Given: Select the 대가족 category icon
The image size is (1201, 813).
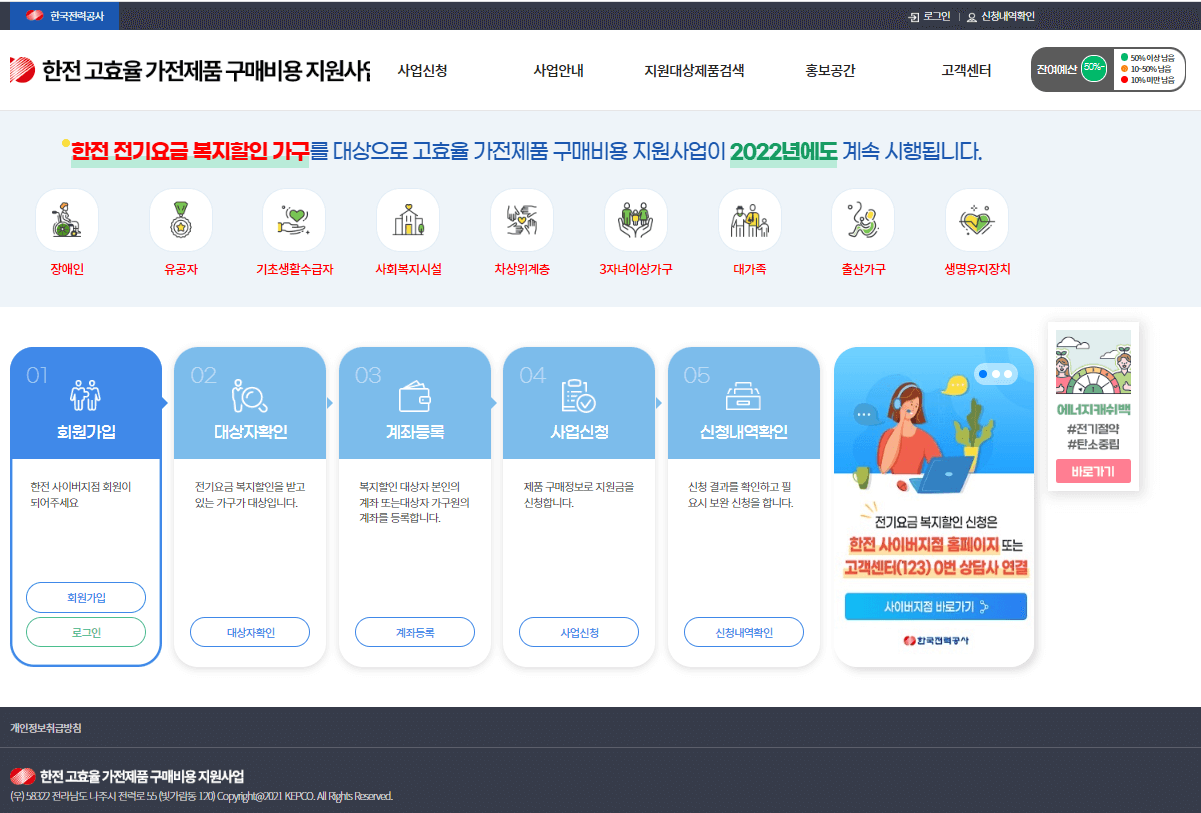Looking at the screenshot, I should pyautogui.click(x=750, y=219).
